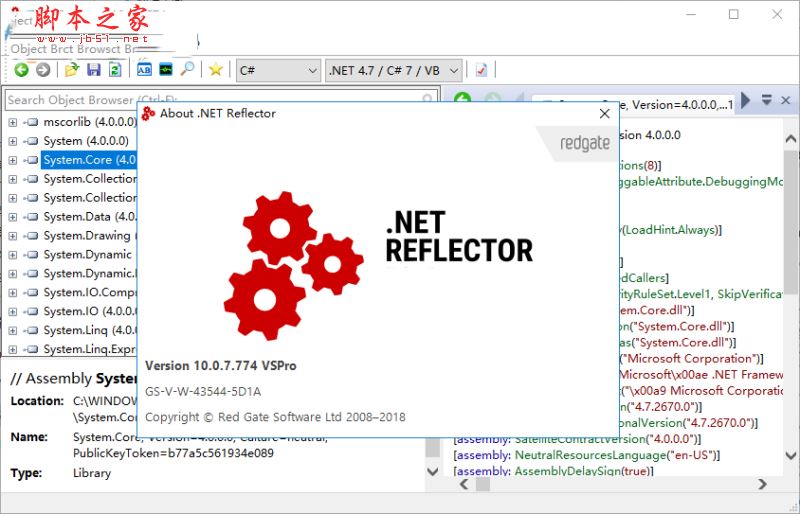Refresh assemblies with the green arrows document icon
Viewport: 800px width, 514px height.
coord(115,69)
